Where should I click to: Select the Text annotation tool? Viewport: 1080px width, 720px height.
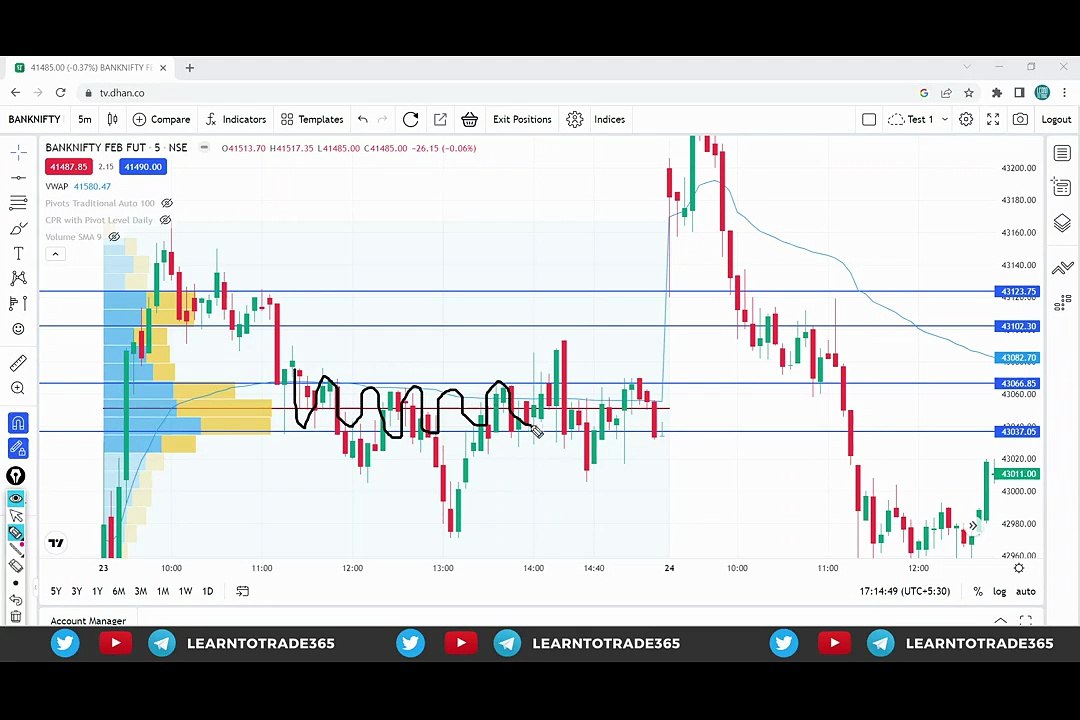(19, 254)
